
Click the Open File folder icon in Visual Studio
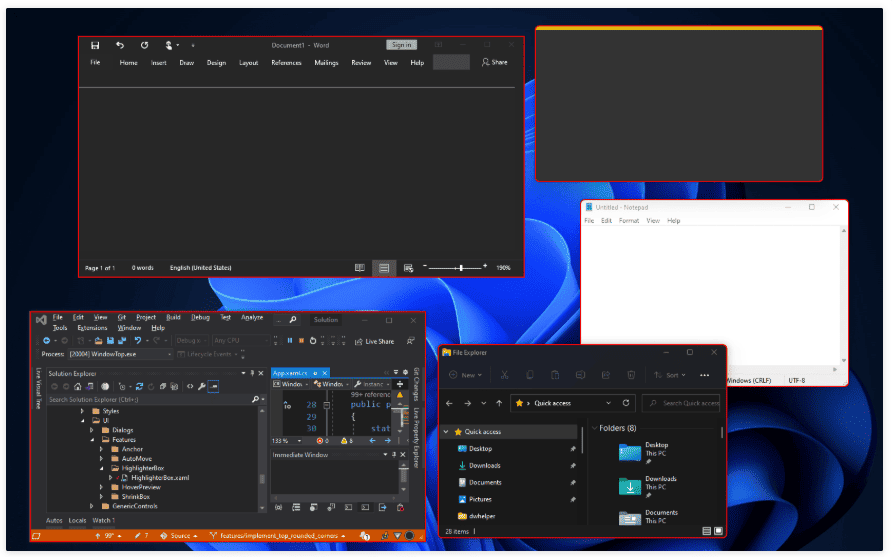[98, 341]
